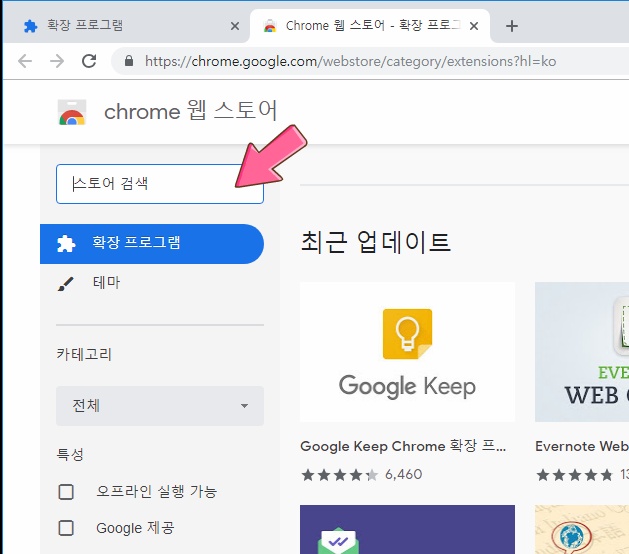The height and width of the screenshot is (554, 629).
Task: Select the Chrome 웹 스토어 browser tab
Action: (370, 26)
